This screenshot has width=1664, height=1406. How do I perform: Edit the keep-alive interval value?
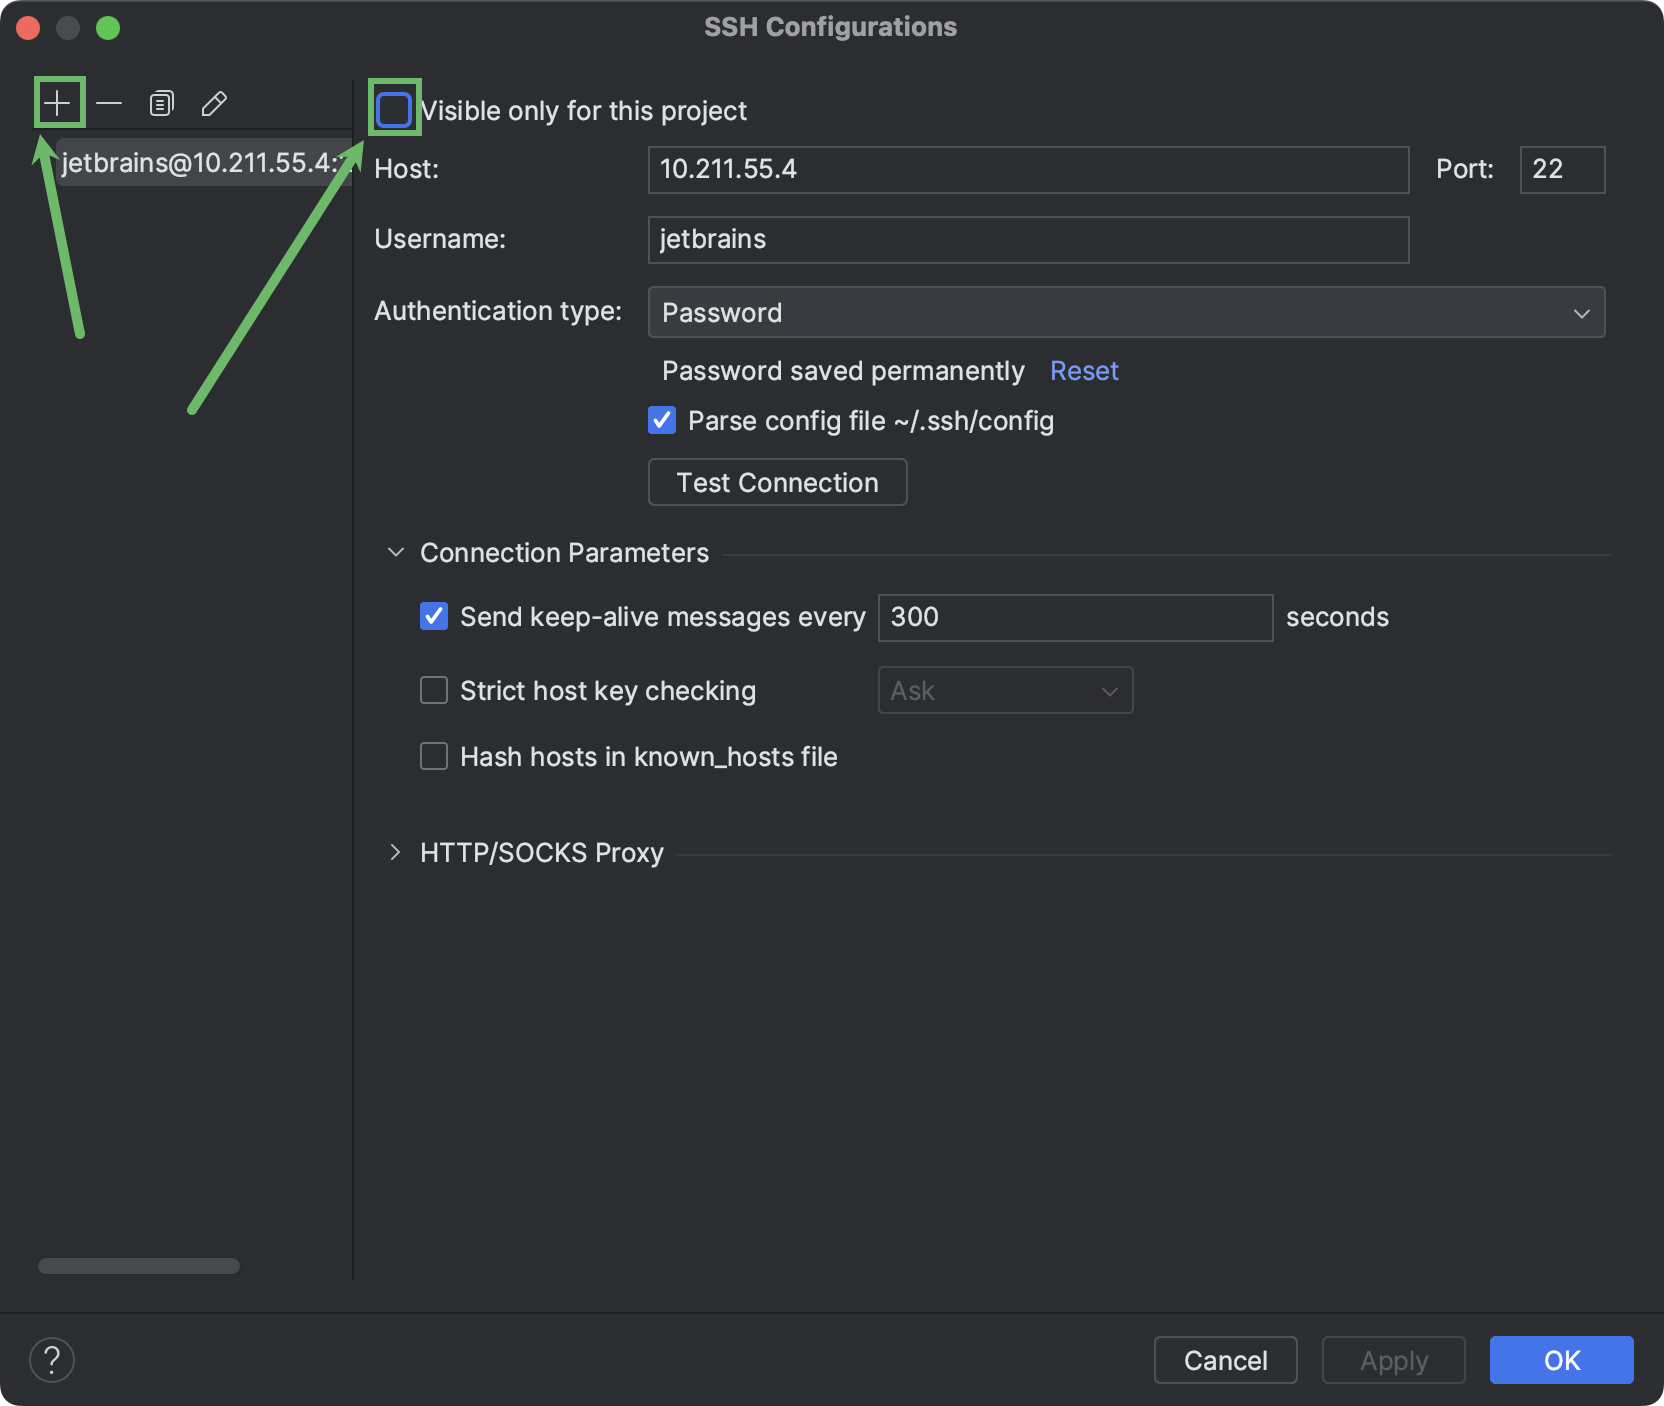pyautogui.click(x=1074, y=617)
